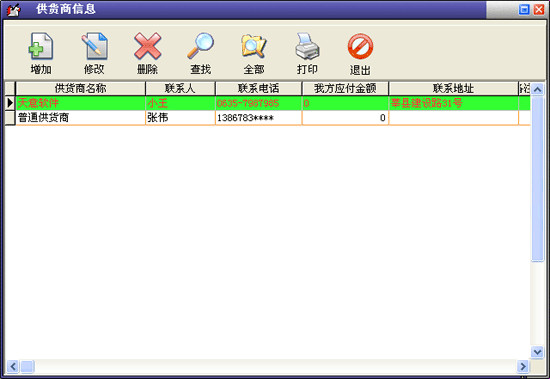Click the row selector beside 普通供货商

coord(10,118)
